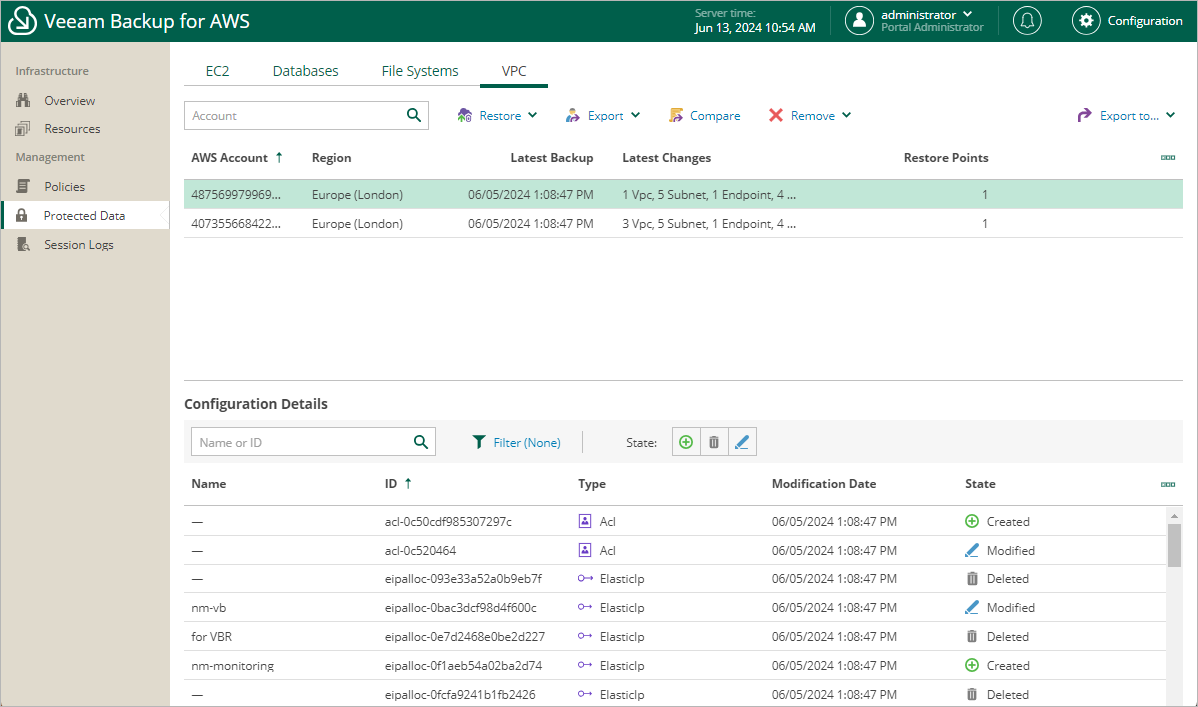Image resolution: width=1198 pixels, height=707 pixels.
Task: Open Filter (None) options
Action: (516, 442)
